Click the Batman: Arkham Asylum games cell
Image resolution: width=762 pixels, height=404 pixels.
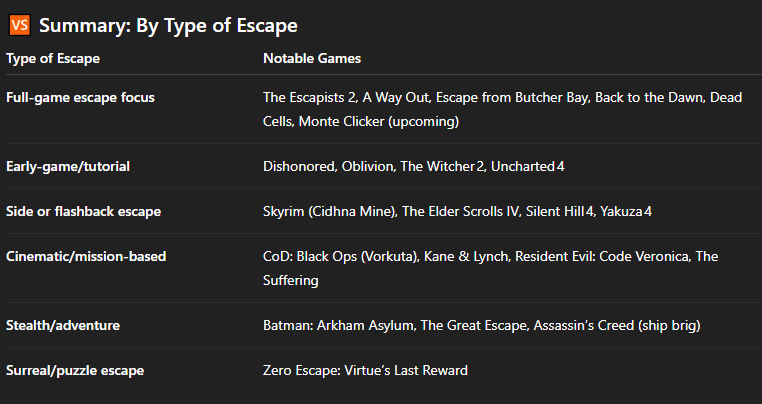pyautogui.click(x=482, y=325)
